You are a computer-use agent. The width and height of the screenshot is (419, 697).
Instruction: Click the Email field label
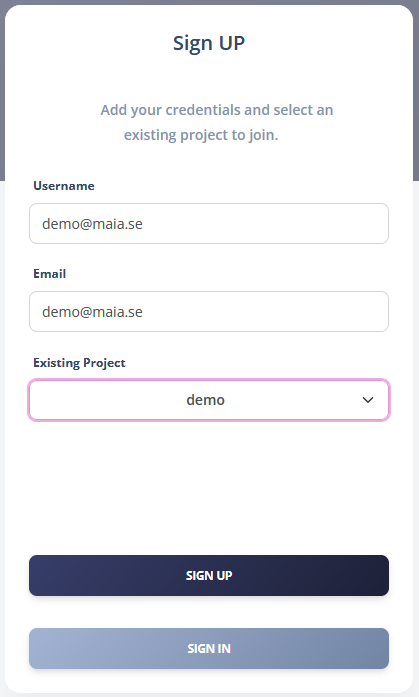[x=49, y=274]
